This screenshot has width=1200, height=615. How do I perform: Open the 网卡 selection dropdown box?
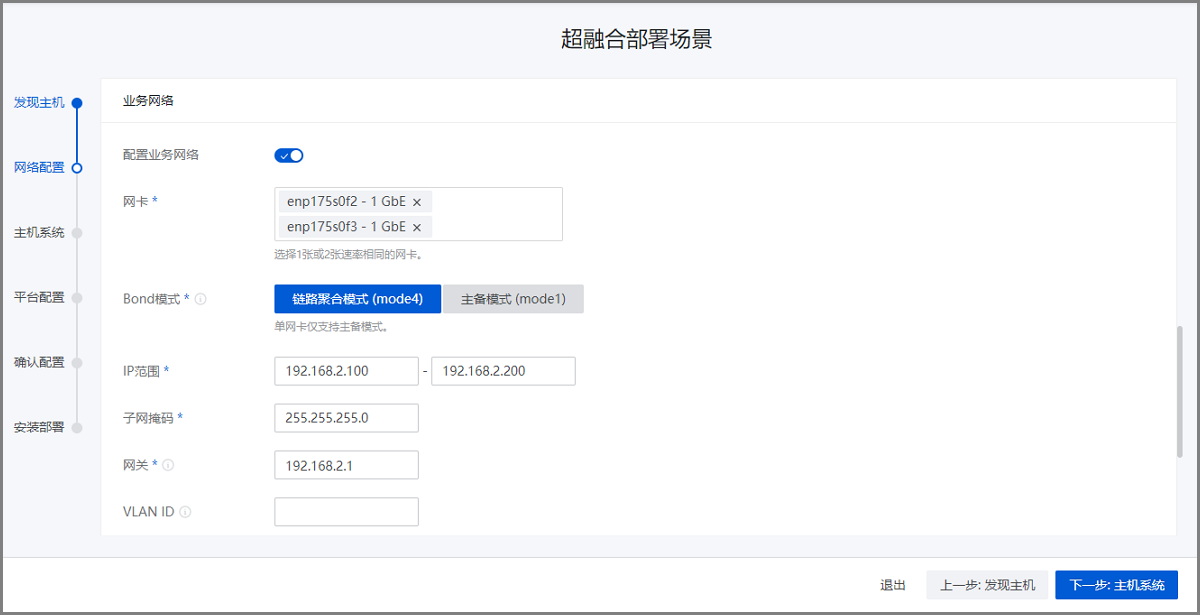[495, 214]
